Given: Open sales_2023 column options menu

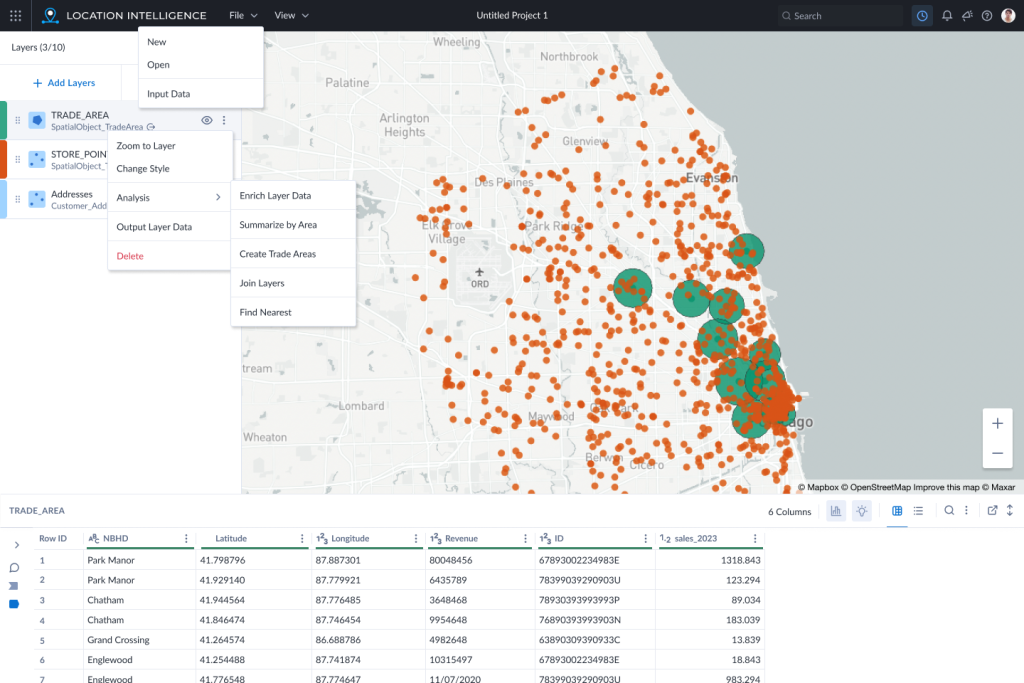Looking at the screenshot, I should 755,539.
